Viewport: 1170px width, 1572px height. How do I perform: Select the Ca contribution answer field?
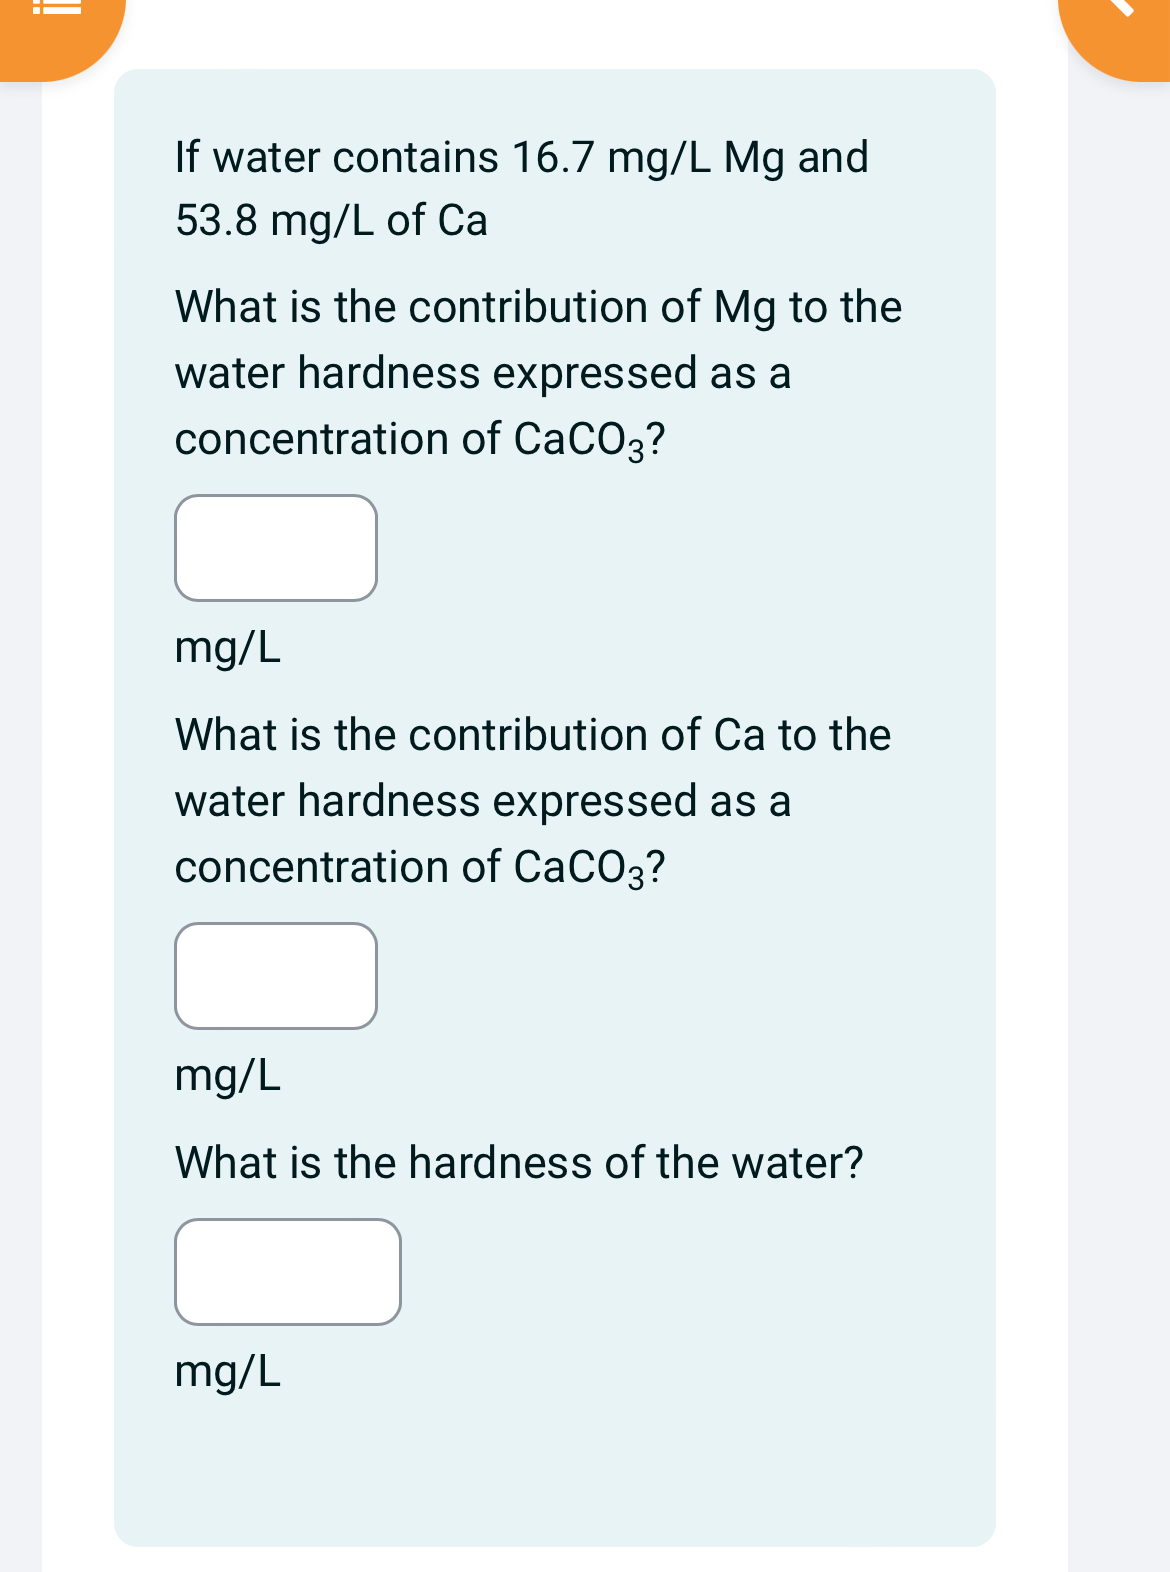(x=276, y=975)
